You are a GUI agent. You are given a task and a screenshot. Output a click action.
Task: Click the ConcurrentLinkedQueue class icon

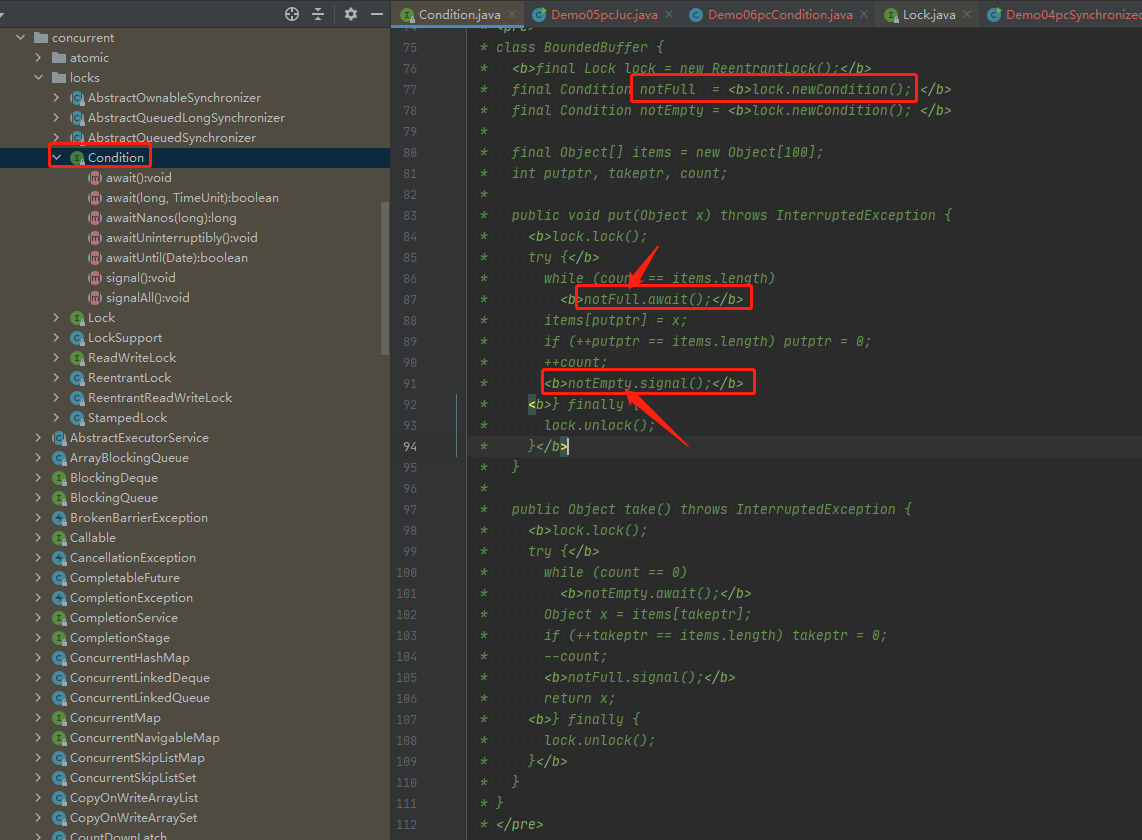tap(59, 698)
